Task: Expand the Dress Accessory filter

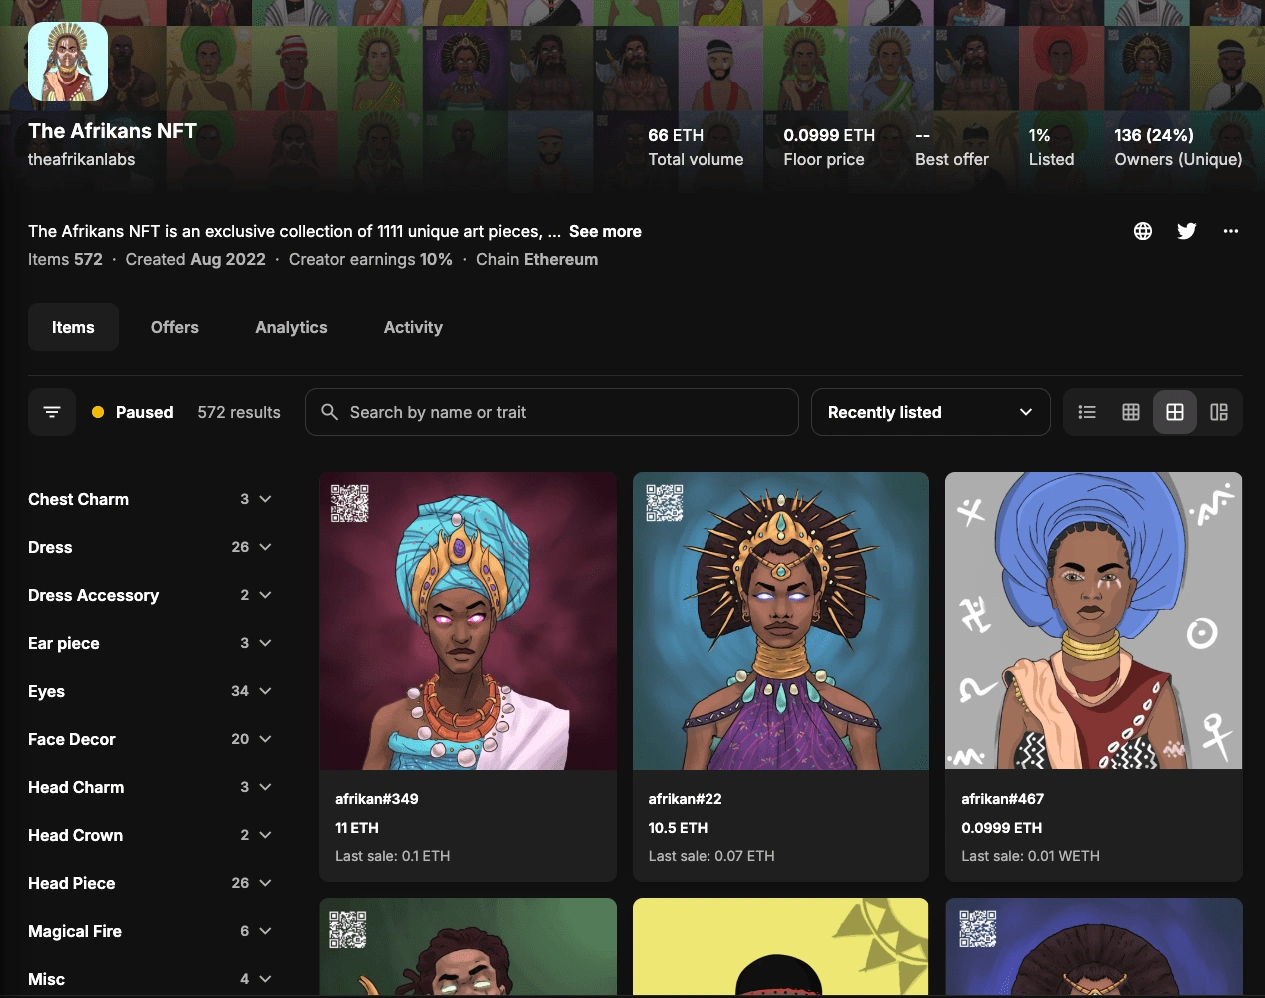Action: tap(150, 595)
